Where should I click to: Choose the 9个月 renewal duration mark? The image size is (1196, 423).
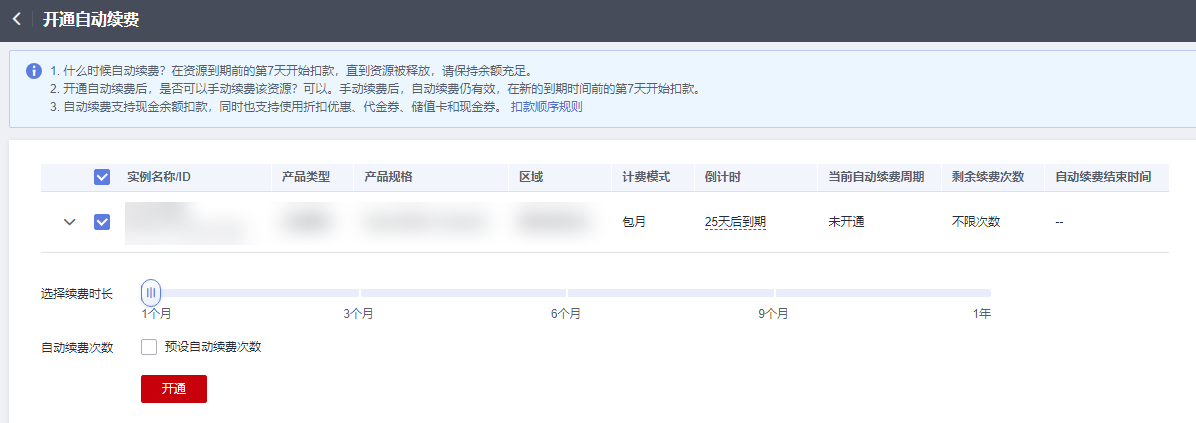[773, 313]
